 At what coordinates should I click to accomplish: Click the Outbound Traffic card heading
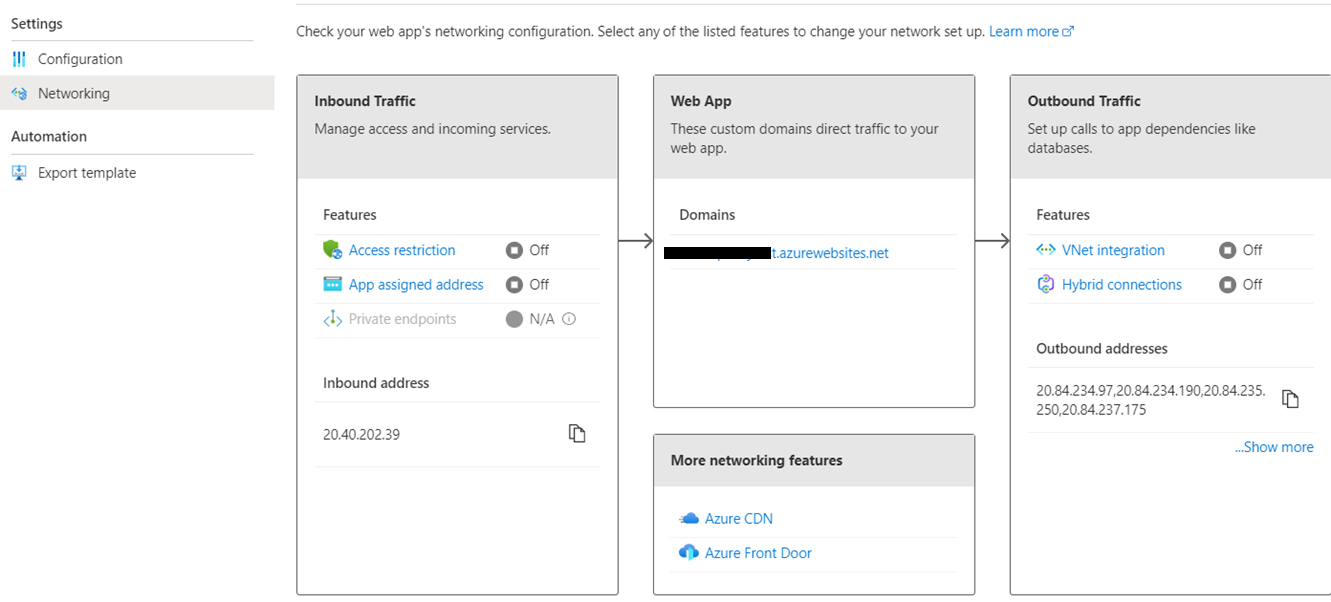click(x=1084, y=101)
